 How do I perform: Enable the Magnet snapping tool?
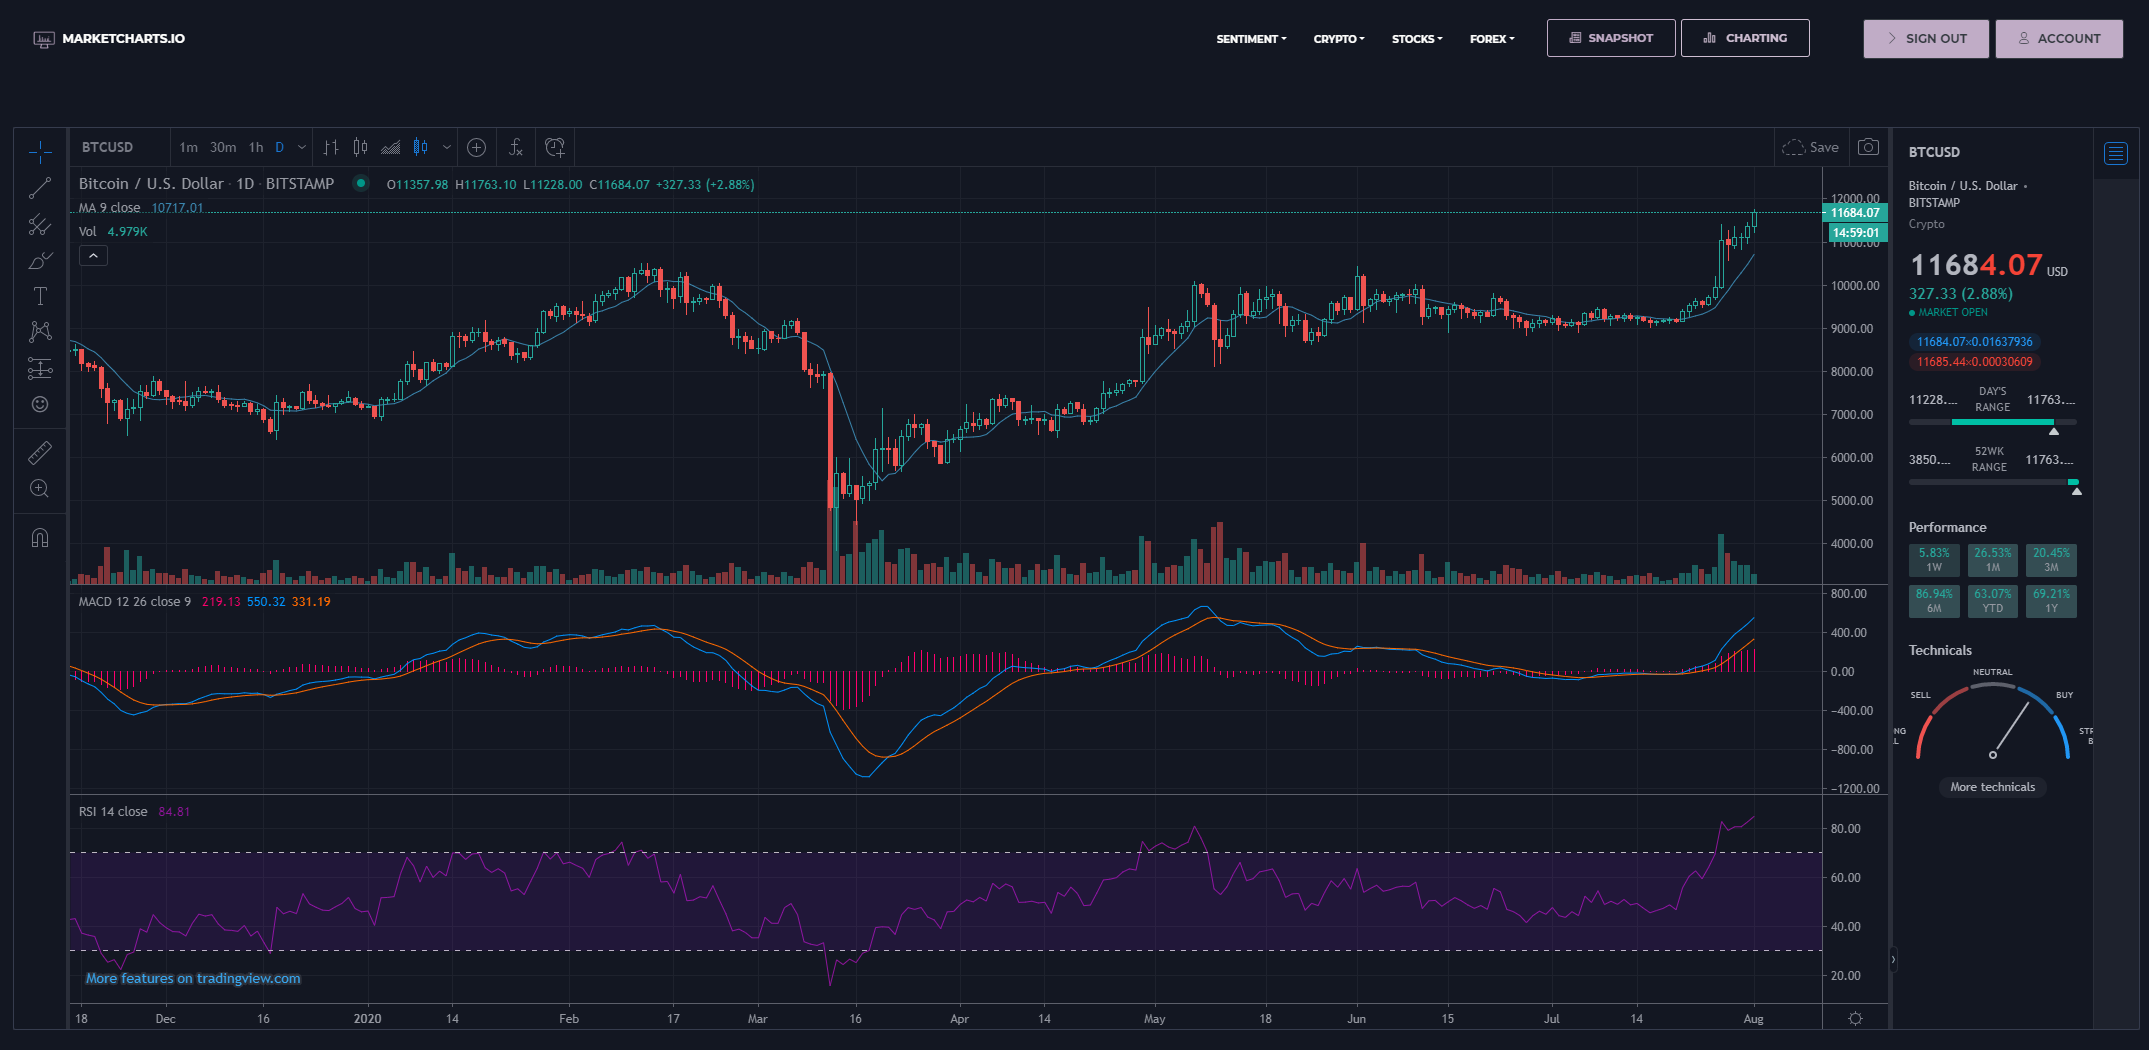(x=40, y=538)
